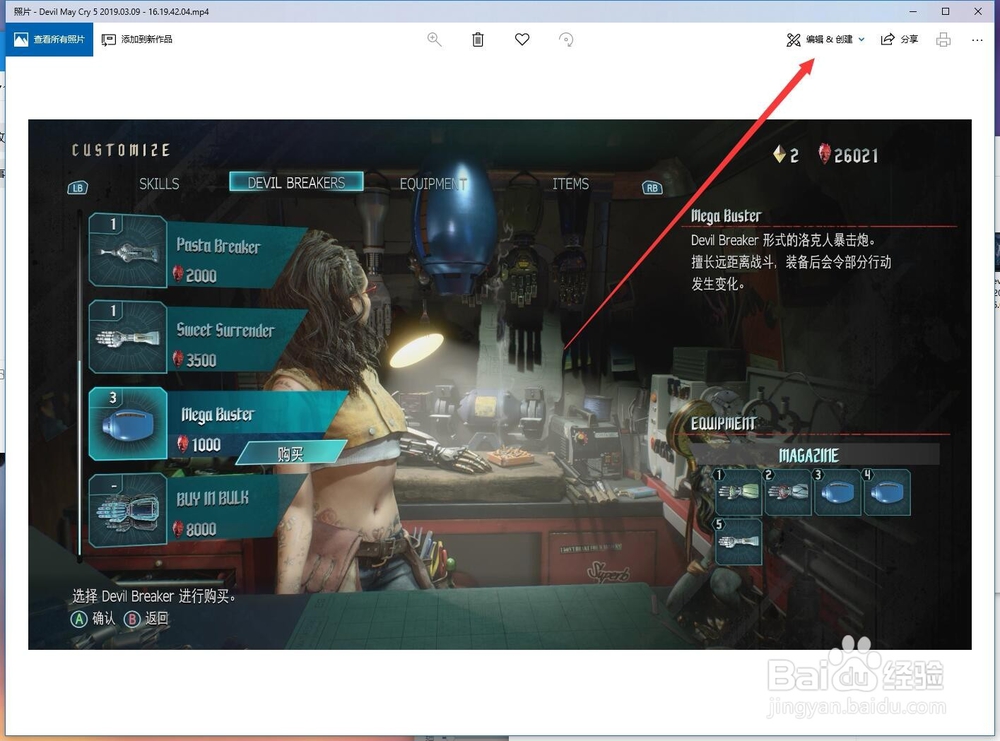Select magazine slot 2
The image size is (1000, 741).
(x=788, y=492)
